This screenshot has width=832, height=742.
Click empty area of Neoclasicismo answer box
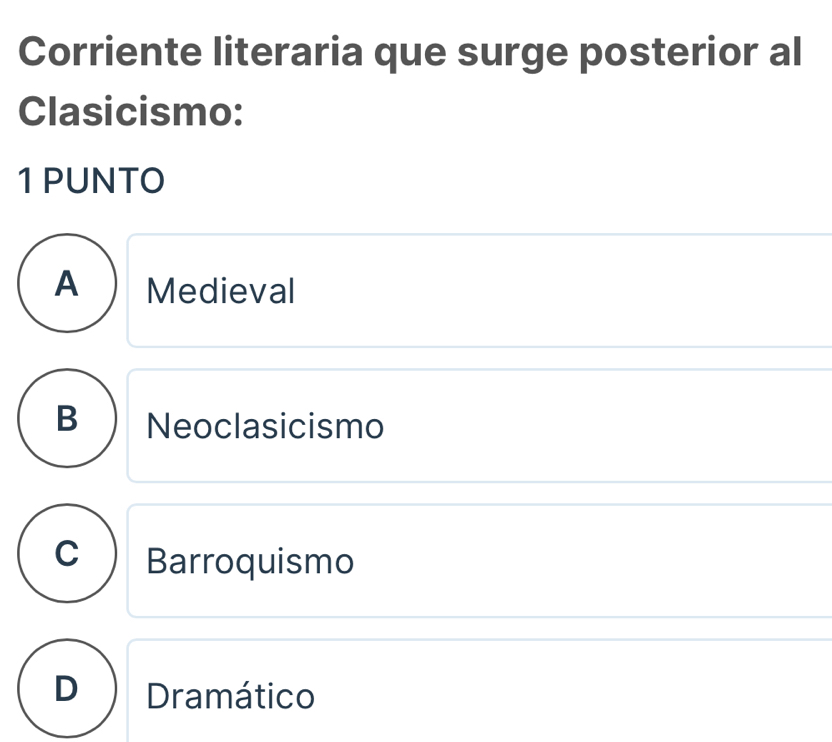click(x=600, y=427)
